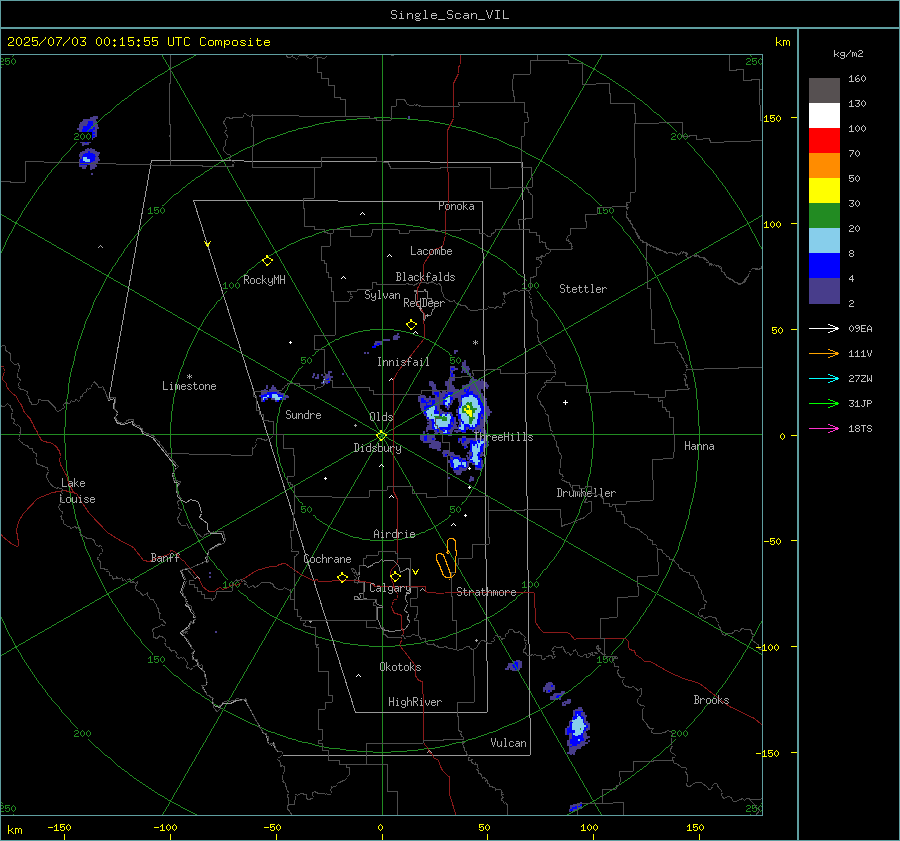Viewport: 900px width, 841px height.
Task: Click the Blackfalds label
Action: coord(425,277)
